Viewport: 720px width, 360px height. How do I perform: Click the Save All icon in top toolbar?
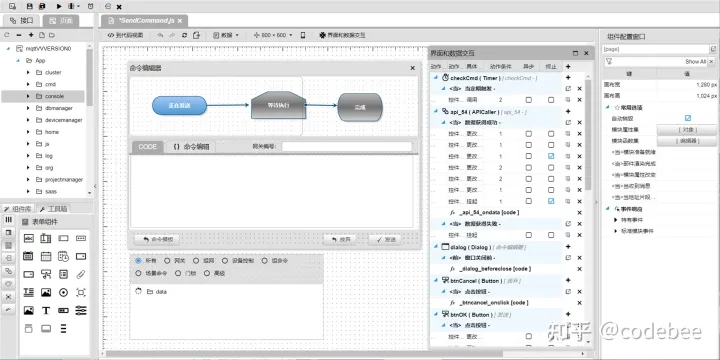coord(42,6)
